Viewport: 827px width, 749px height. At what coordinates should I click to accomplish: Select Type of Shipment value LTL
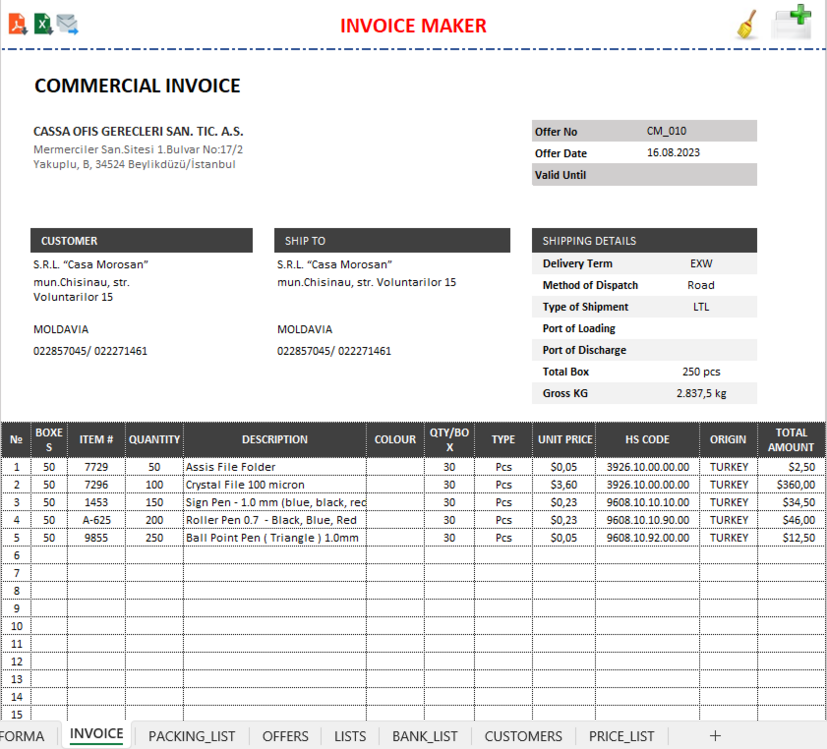(701, 306)
